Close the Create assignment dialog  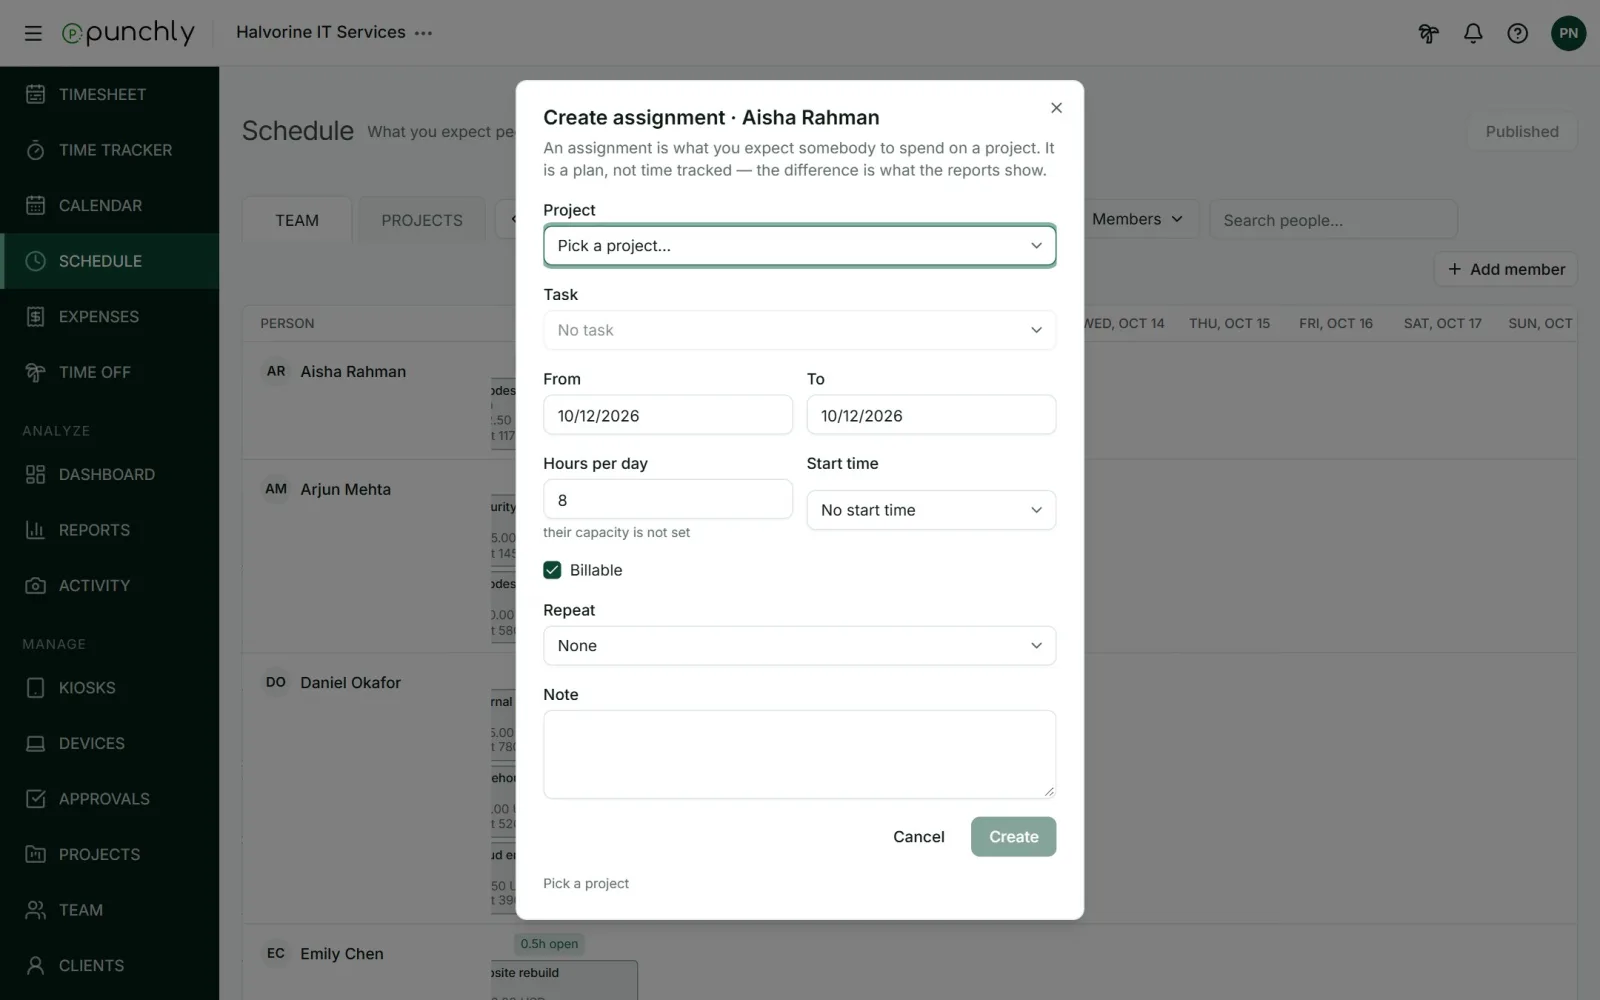point(1056,108)
